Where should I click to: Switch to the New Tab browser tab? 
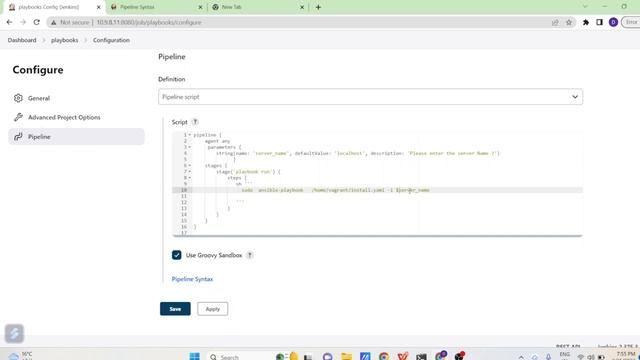pos(257,7)
